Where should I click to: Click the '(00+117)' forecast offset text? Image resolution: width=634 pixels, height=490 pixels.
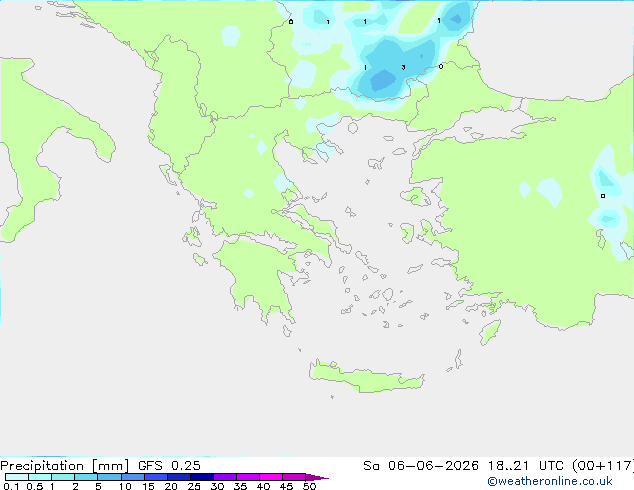point(603,466)
